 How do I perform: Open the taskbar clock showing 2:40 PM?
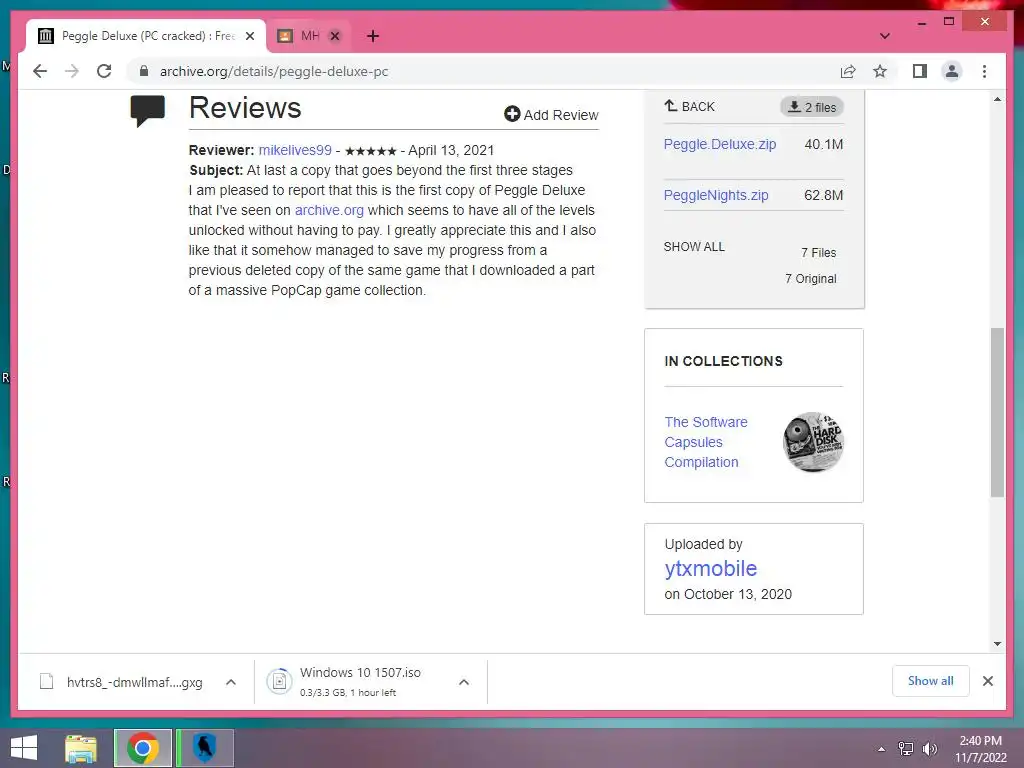(x=980, y=749)
